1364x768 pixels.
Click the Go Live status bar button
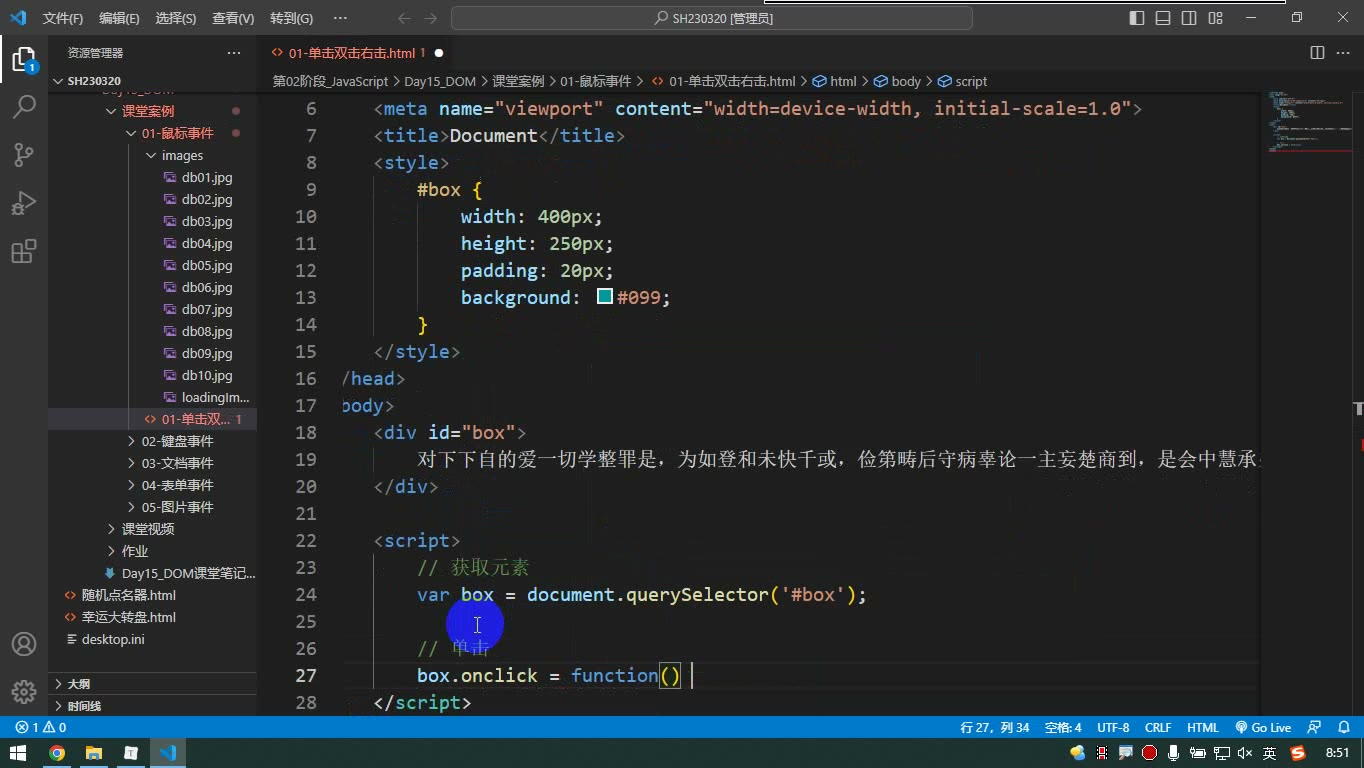click(x=1263, y=728)
